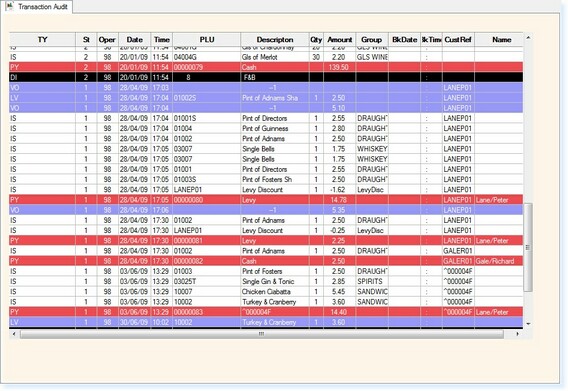Click the vertical scrollbar down arrow
The width and height of the screenshot is (568, 391).
[x=528, y=324]
